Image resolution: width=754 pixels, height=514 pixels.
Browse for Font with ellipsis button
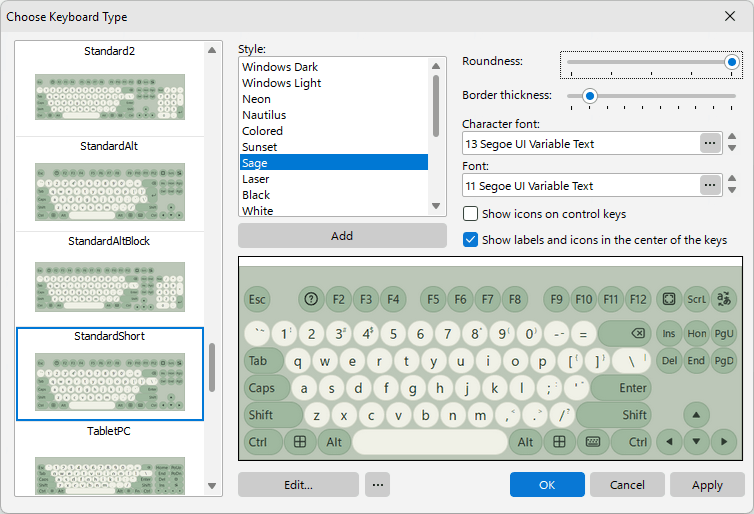click(x=710, y=185)
